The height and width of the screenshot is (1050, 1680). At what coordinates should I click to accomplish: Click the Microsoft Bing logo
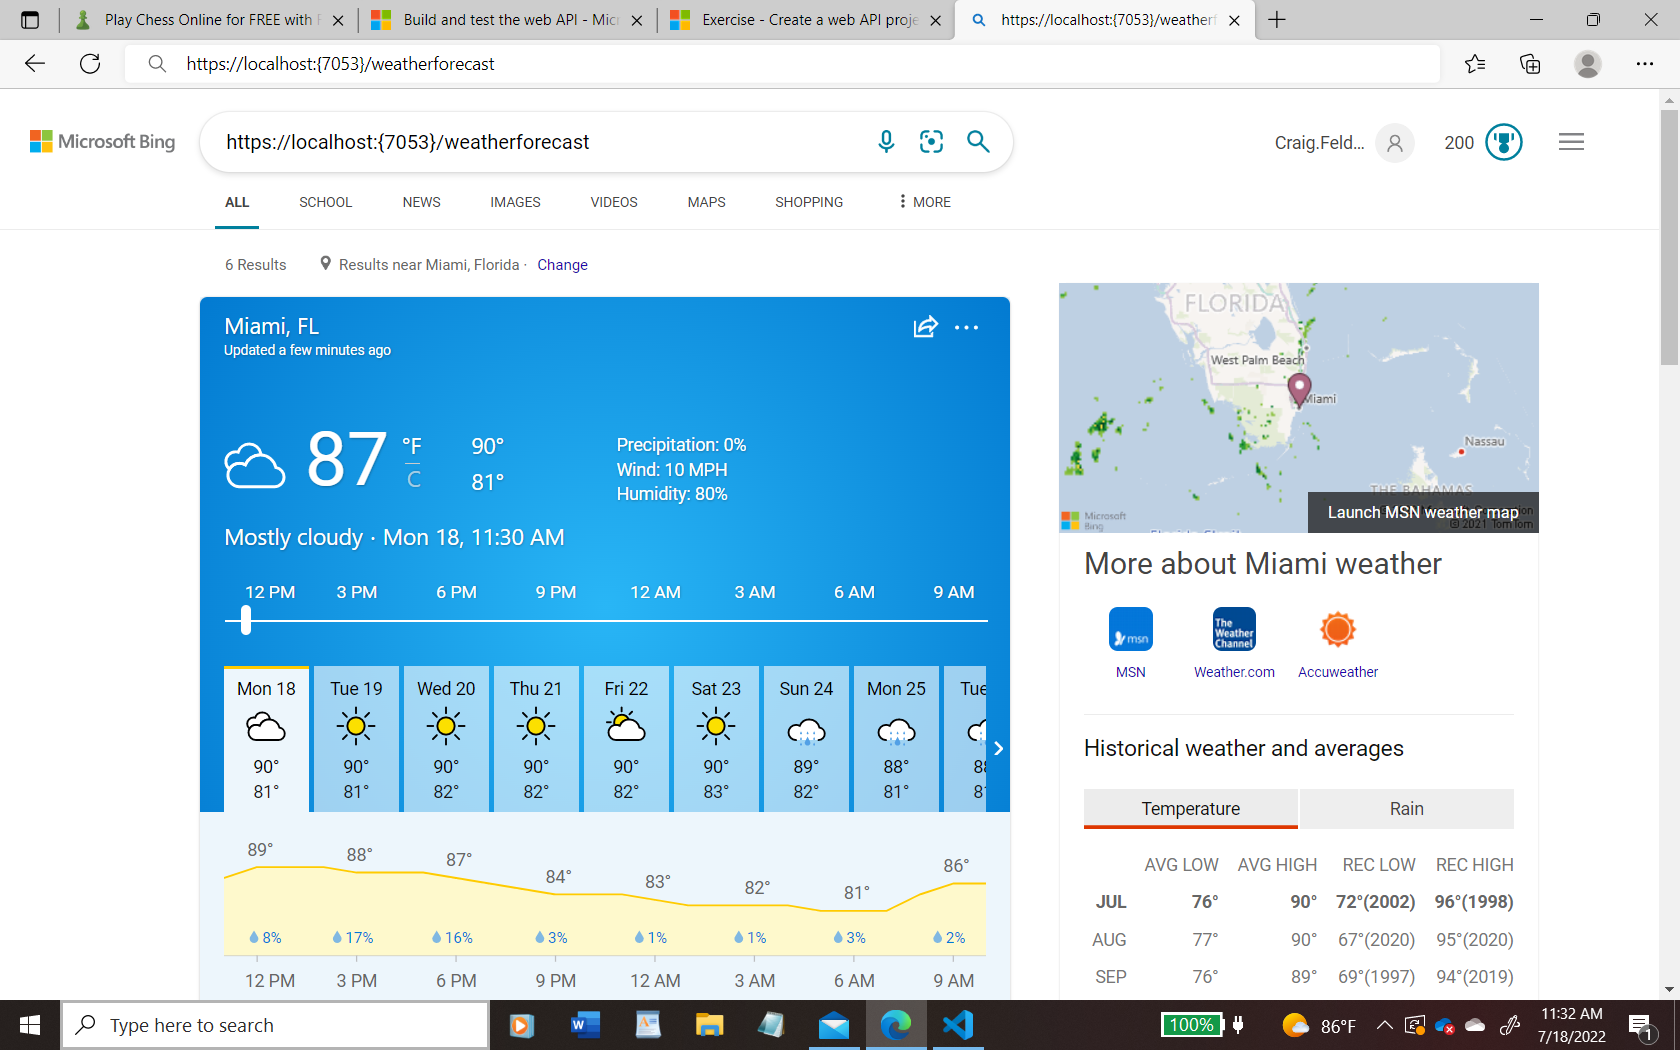102,142
